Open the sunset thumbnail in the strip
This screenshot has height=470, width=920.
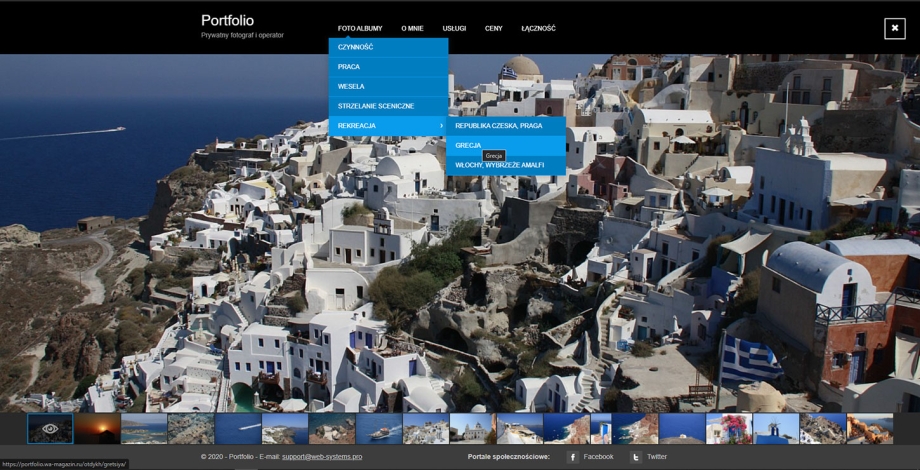97,429
